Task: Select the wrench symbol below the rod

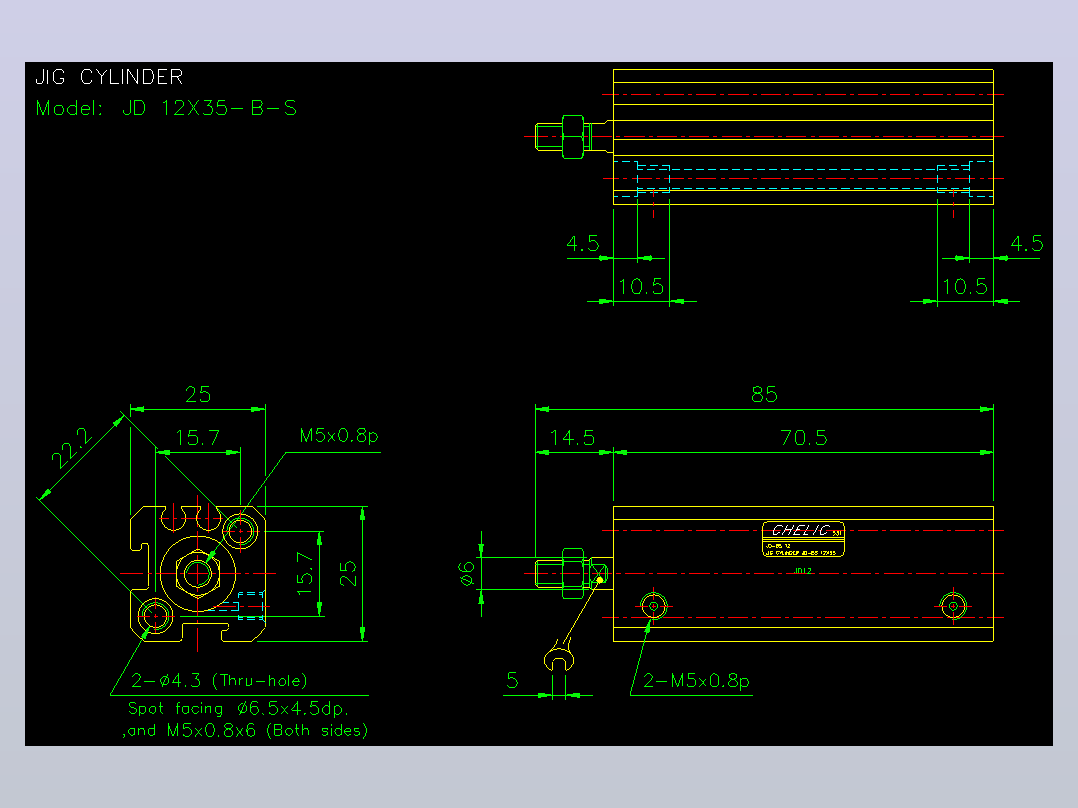Action: tap(559, 655)
